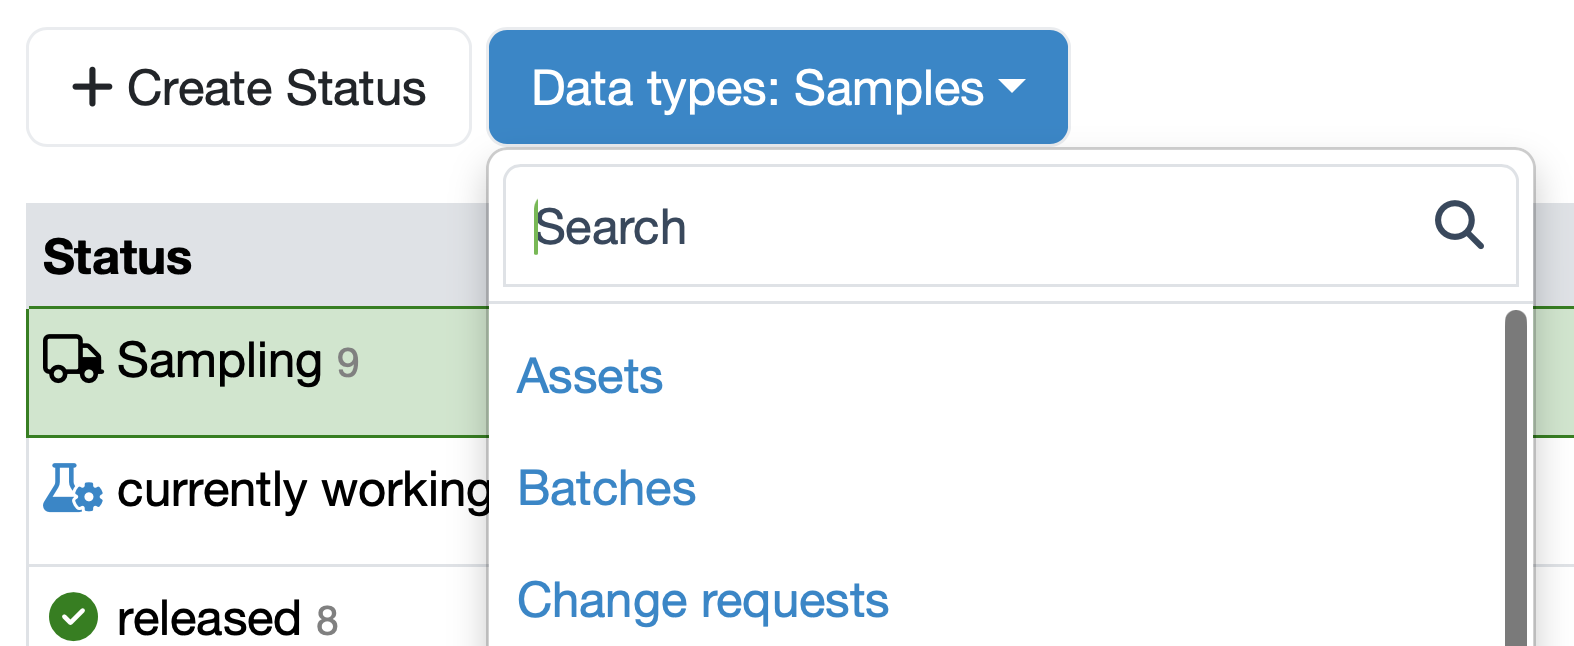Click the dropdown list's vertical scrollbar
Image resolution: width=1574 pixels, height=646 pixels.
pyautogui.click(x=1515, y=480)
